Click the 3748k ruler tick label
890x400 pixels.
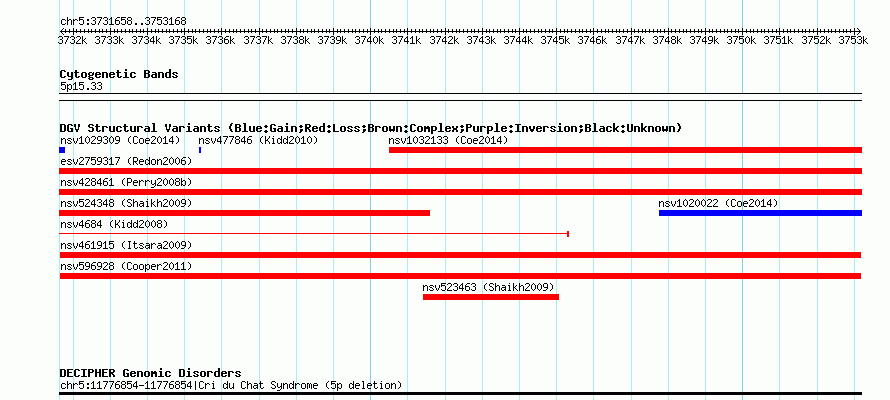coord(668,40)
